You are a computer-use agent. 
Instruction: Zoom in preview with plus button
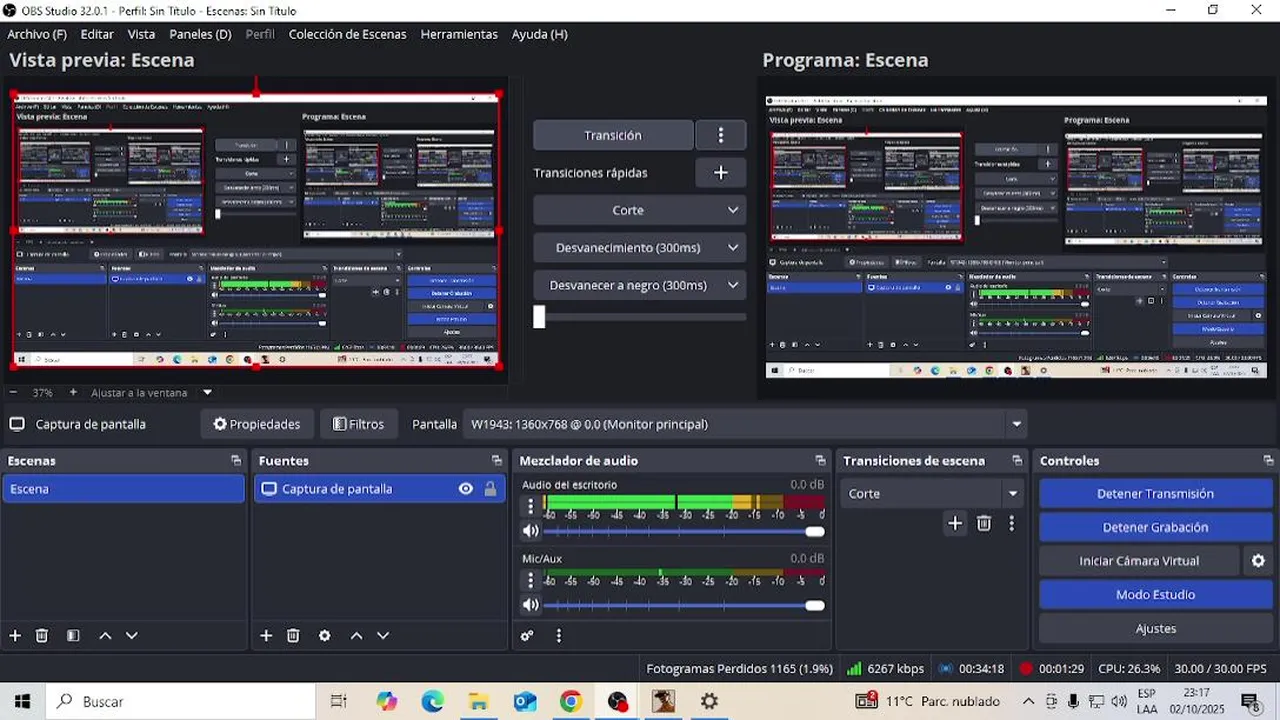pyautogui.click(x=73, y=393)
